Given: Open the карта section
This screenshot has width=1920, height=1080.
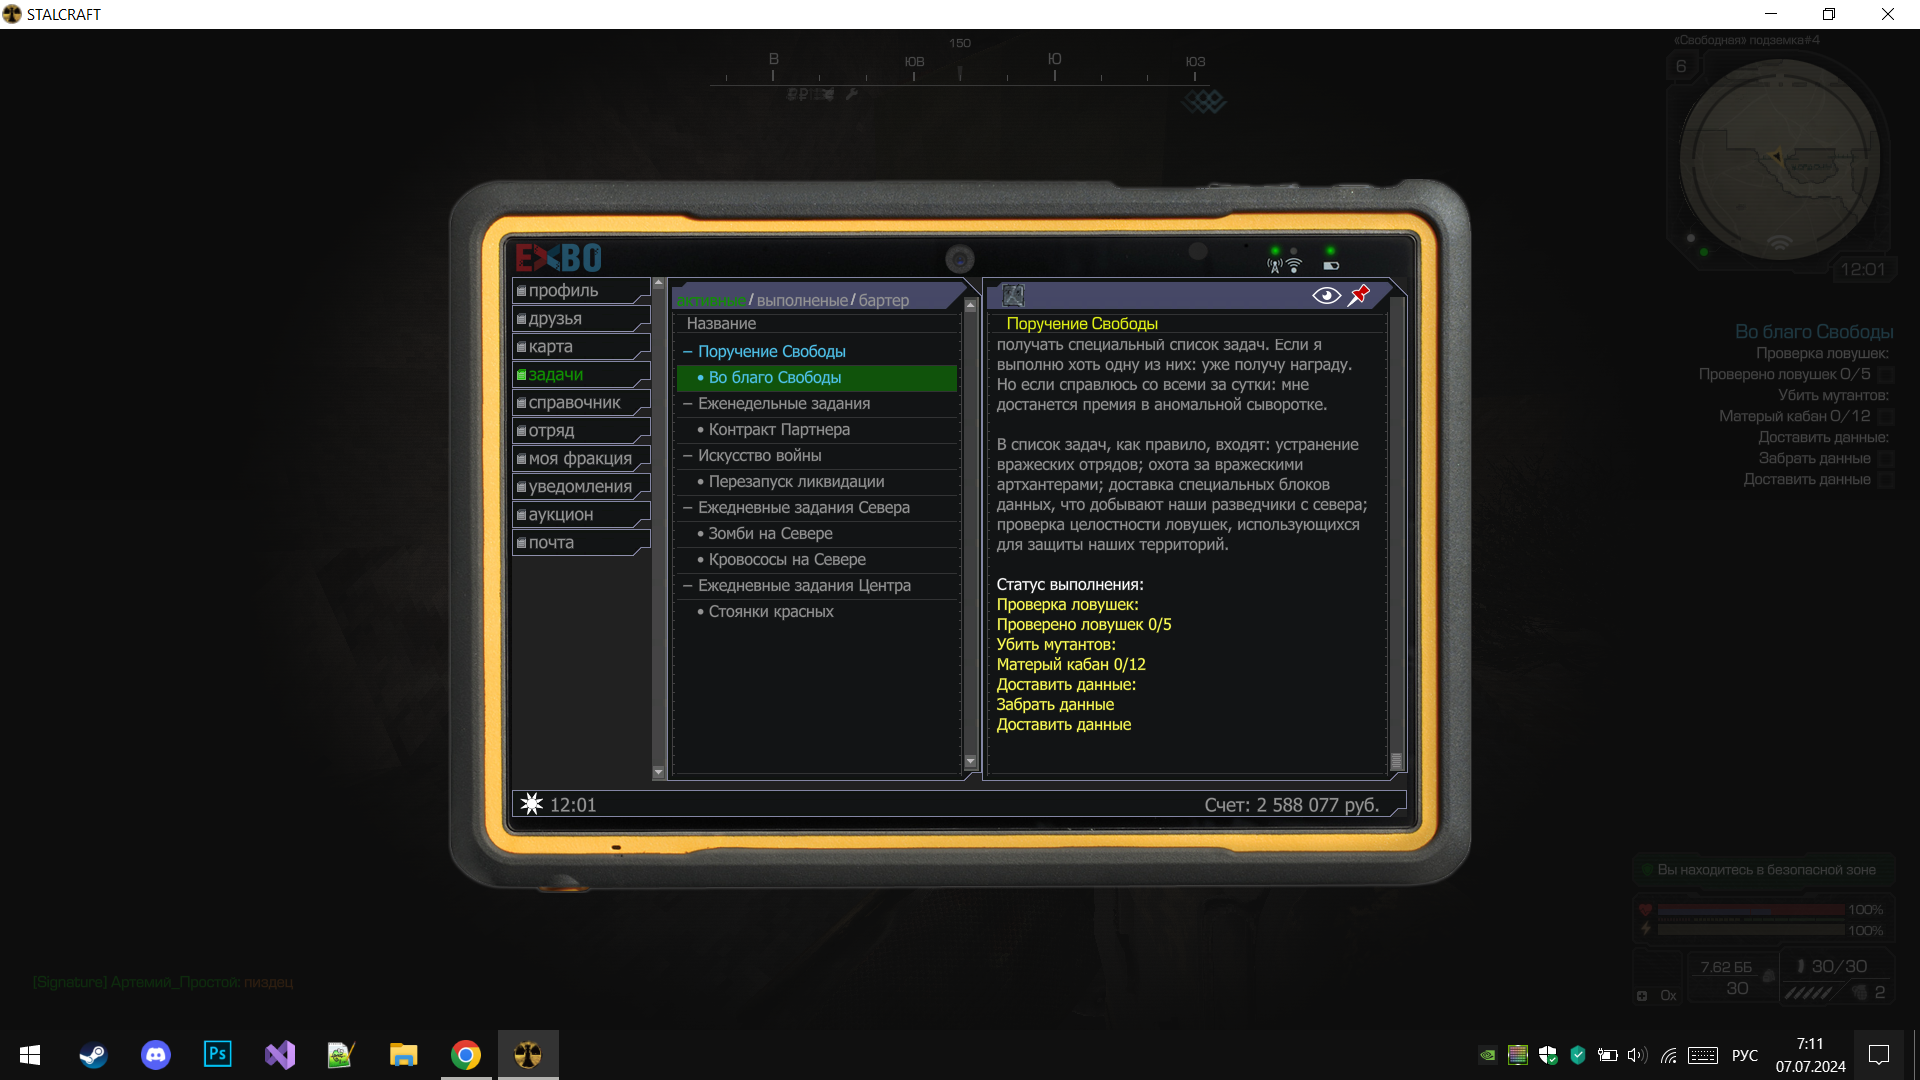Looking at the screenshot, I should click(x=581, y=347).
